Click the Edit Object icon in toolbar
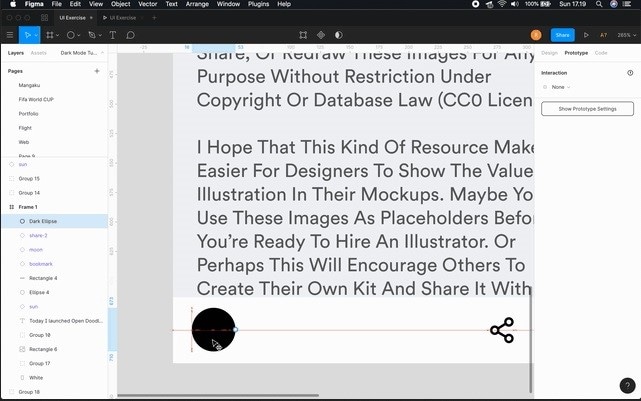Image resolution: width=641 pixels, height=401 pixels. (303, 35)
